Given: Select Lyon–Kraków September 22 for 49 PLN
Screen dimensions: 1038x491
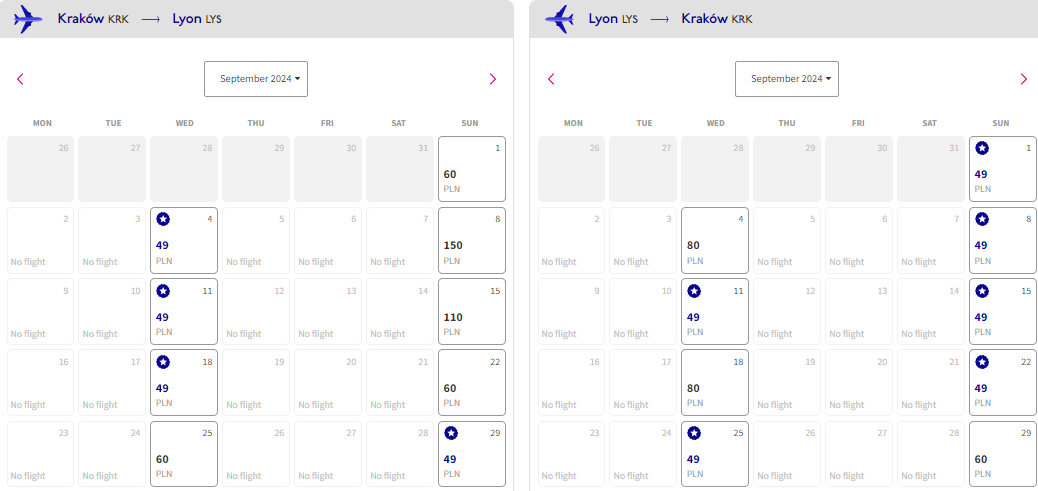Looking at the screenshot, I should [x=1003, y=382].
